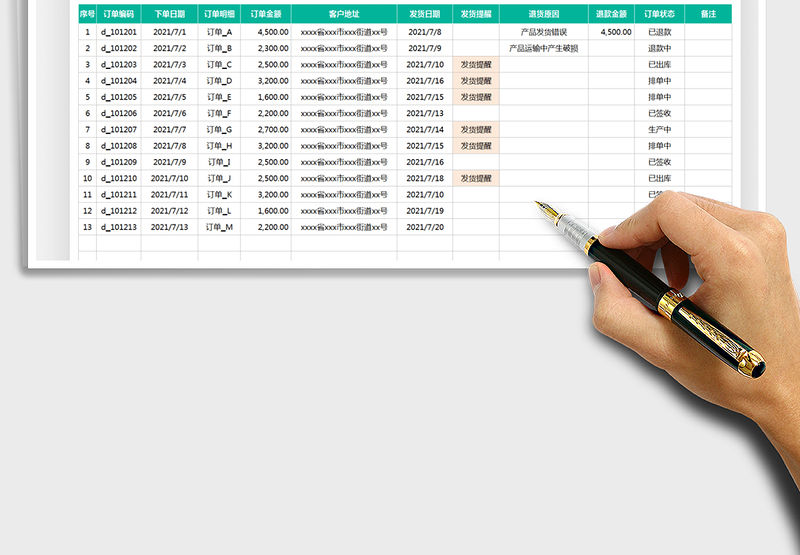Select the 订单_M detail cell

pos(219,227)
